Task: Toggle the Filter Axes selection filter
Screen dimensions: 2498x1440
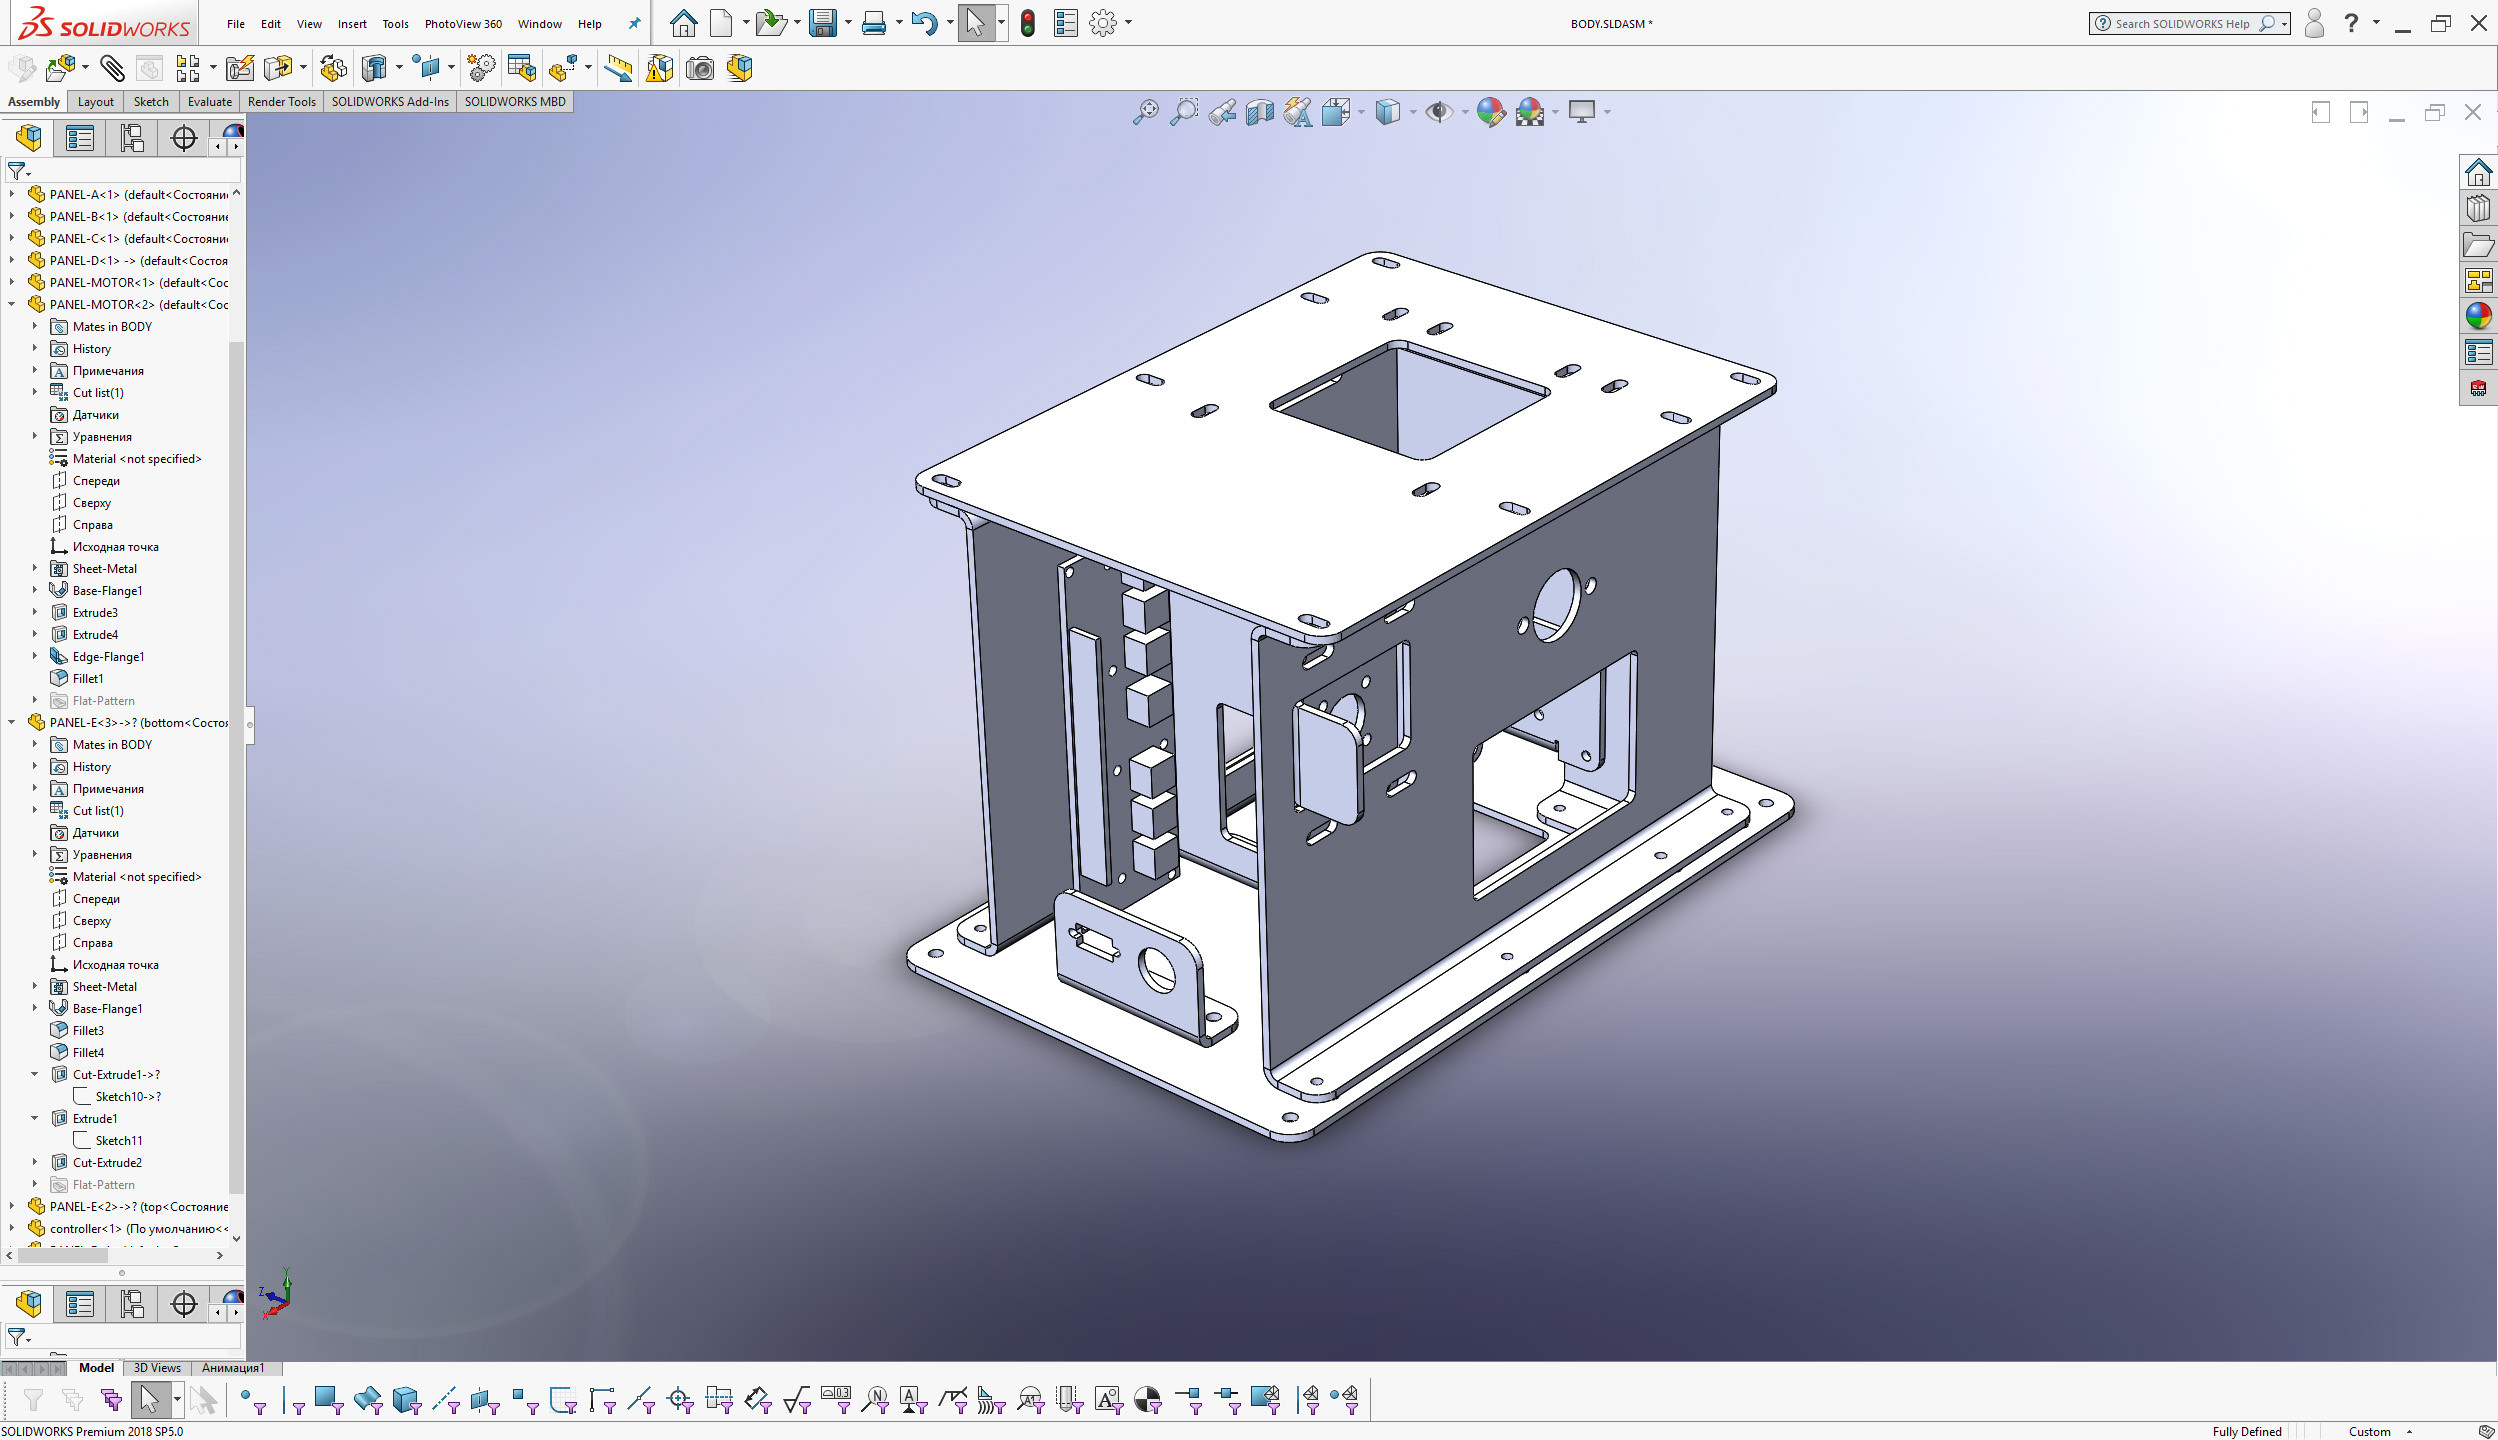Action: click(446, 1400)
